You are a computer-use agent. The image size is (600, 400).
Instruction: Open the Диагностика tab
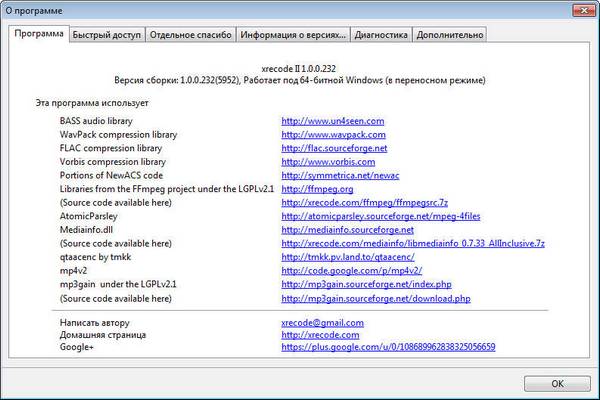381,35
